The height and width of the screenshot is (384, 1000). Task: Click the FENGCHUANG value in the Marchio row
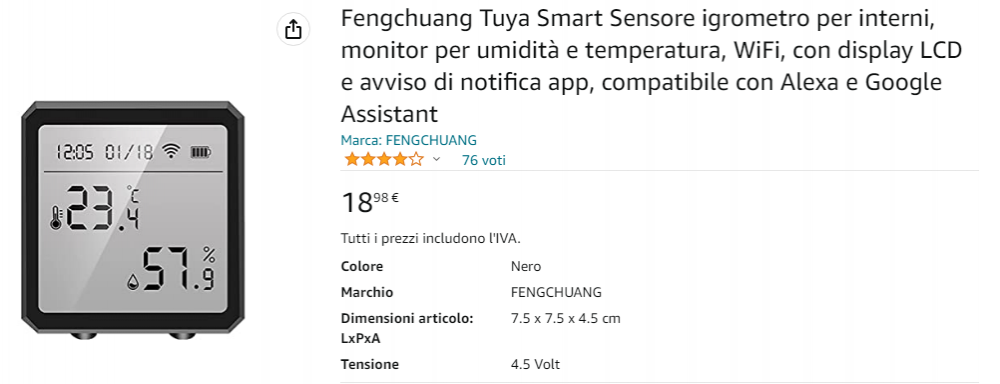pyautogui.click(x=556, y=292)
